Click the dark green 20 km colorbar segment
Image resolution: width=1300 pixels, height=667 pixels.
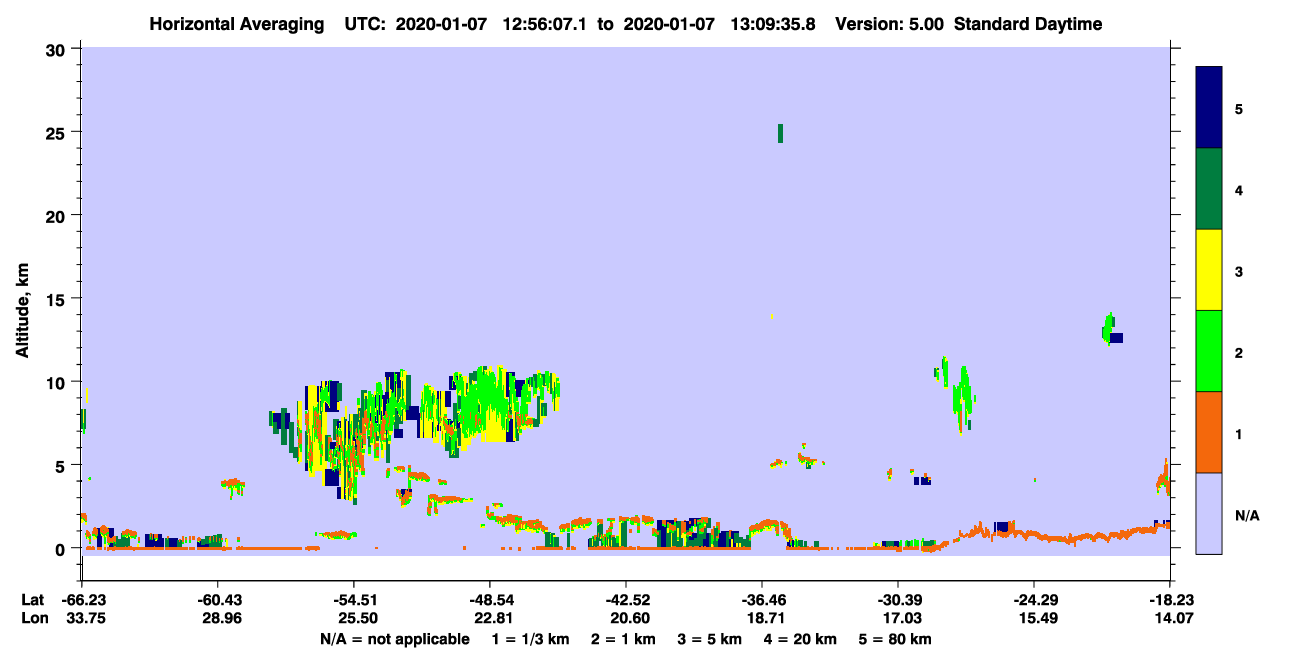point(1209,189)
